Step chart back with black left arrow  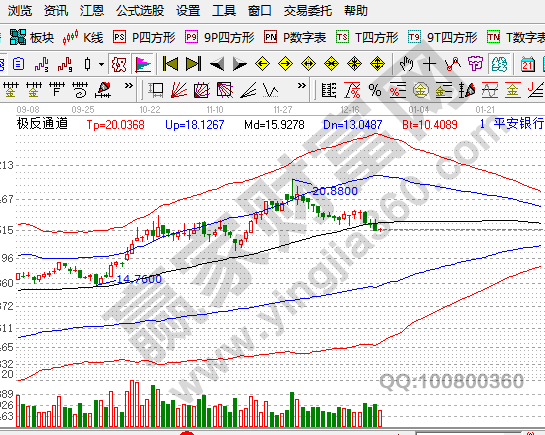(217, 64)
